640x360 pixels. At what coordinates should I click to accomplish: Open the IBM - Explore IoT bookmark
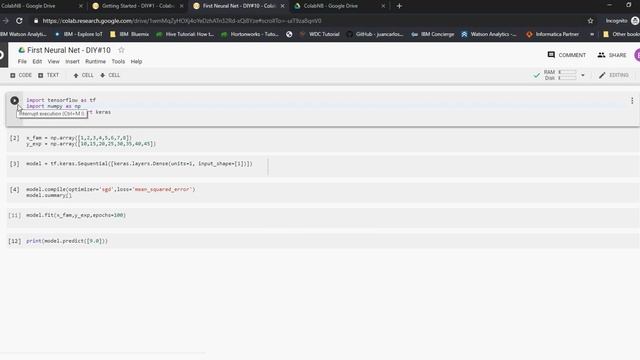78,34
